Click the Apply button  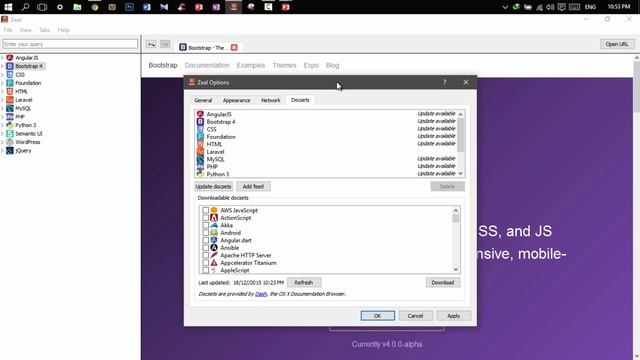click(x=453, y=316)
